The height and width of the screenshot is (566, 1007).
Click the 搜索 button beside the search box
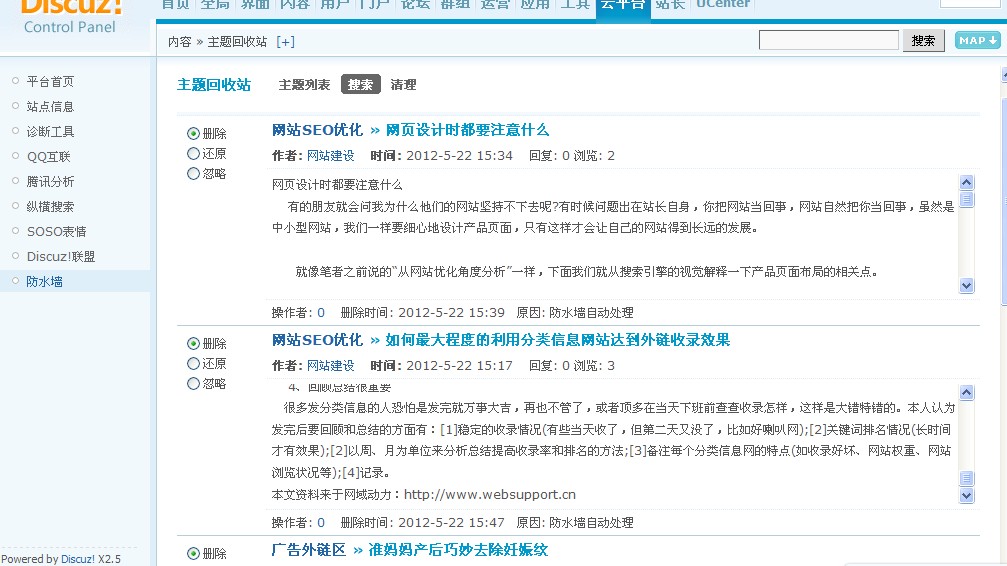point(923,40)
